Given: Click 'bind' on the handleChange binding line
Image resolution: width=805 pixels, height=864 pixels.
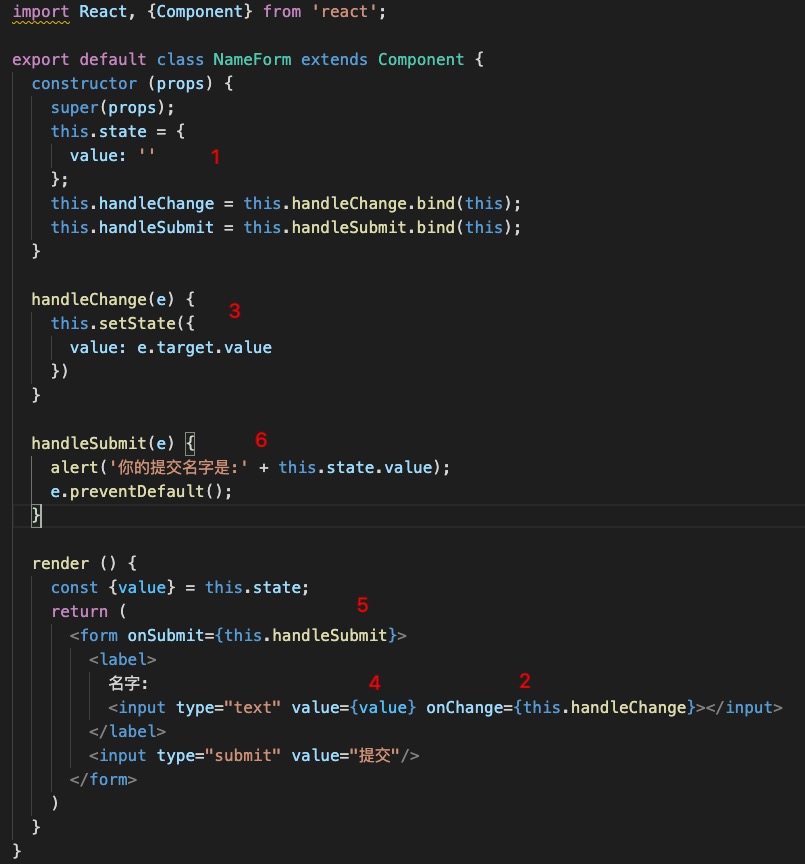Looking at the screenshot, I should 435,204.
